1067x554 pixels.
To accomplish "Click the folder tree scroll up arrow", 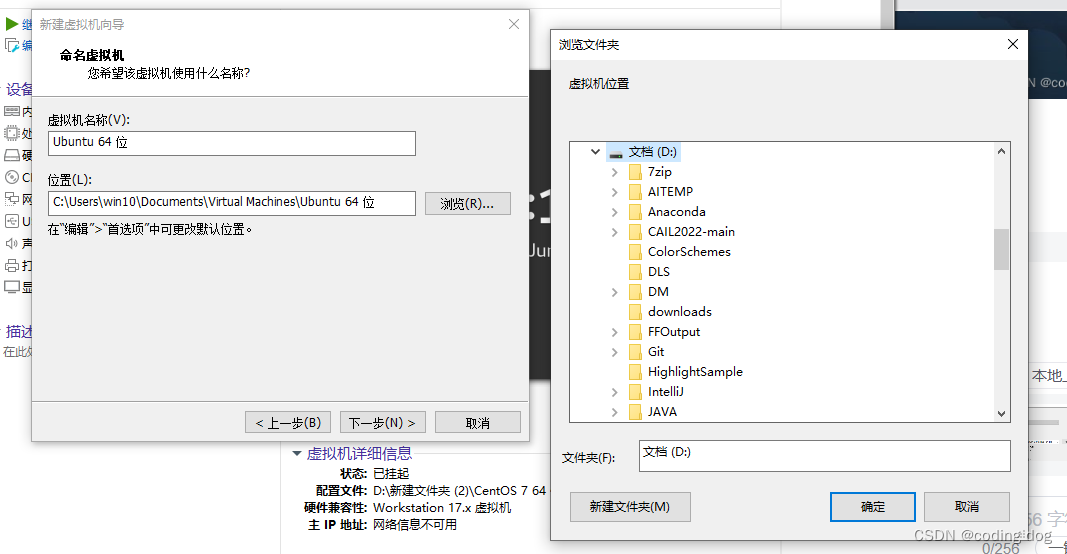I will (1001, 151).
